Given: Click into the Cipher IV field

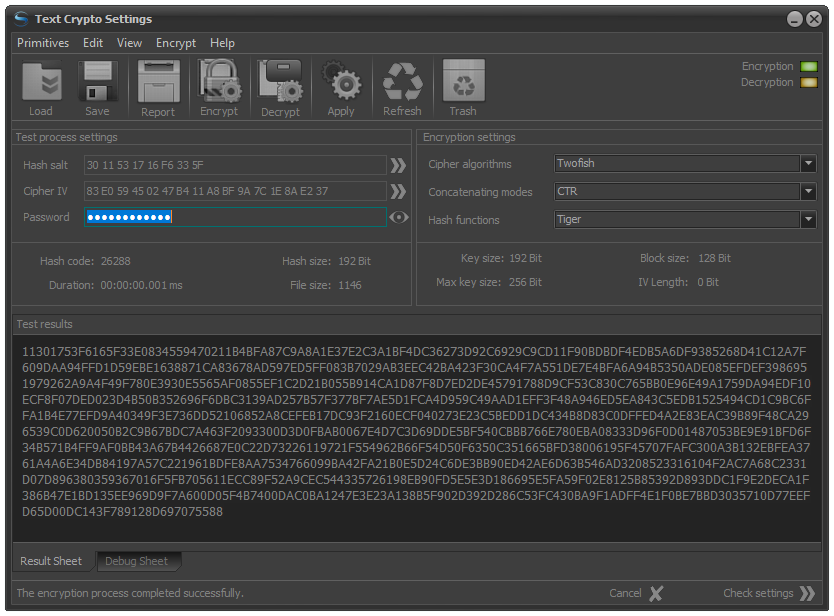Looking at the screenshot, I should click(x=235, y=192).
